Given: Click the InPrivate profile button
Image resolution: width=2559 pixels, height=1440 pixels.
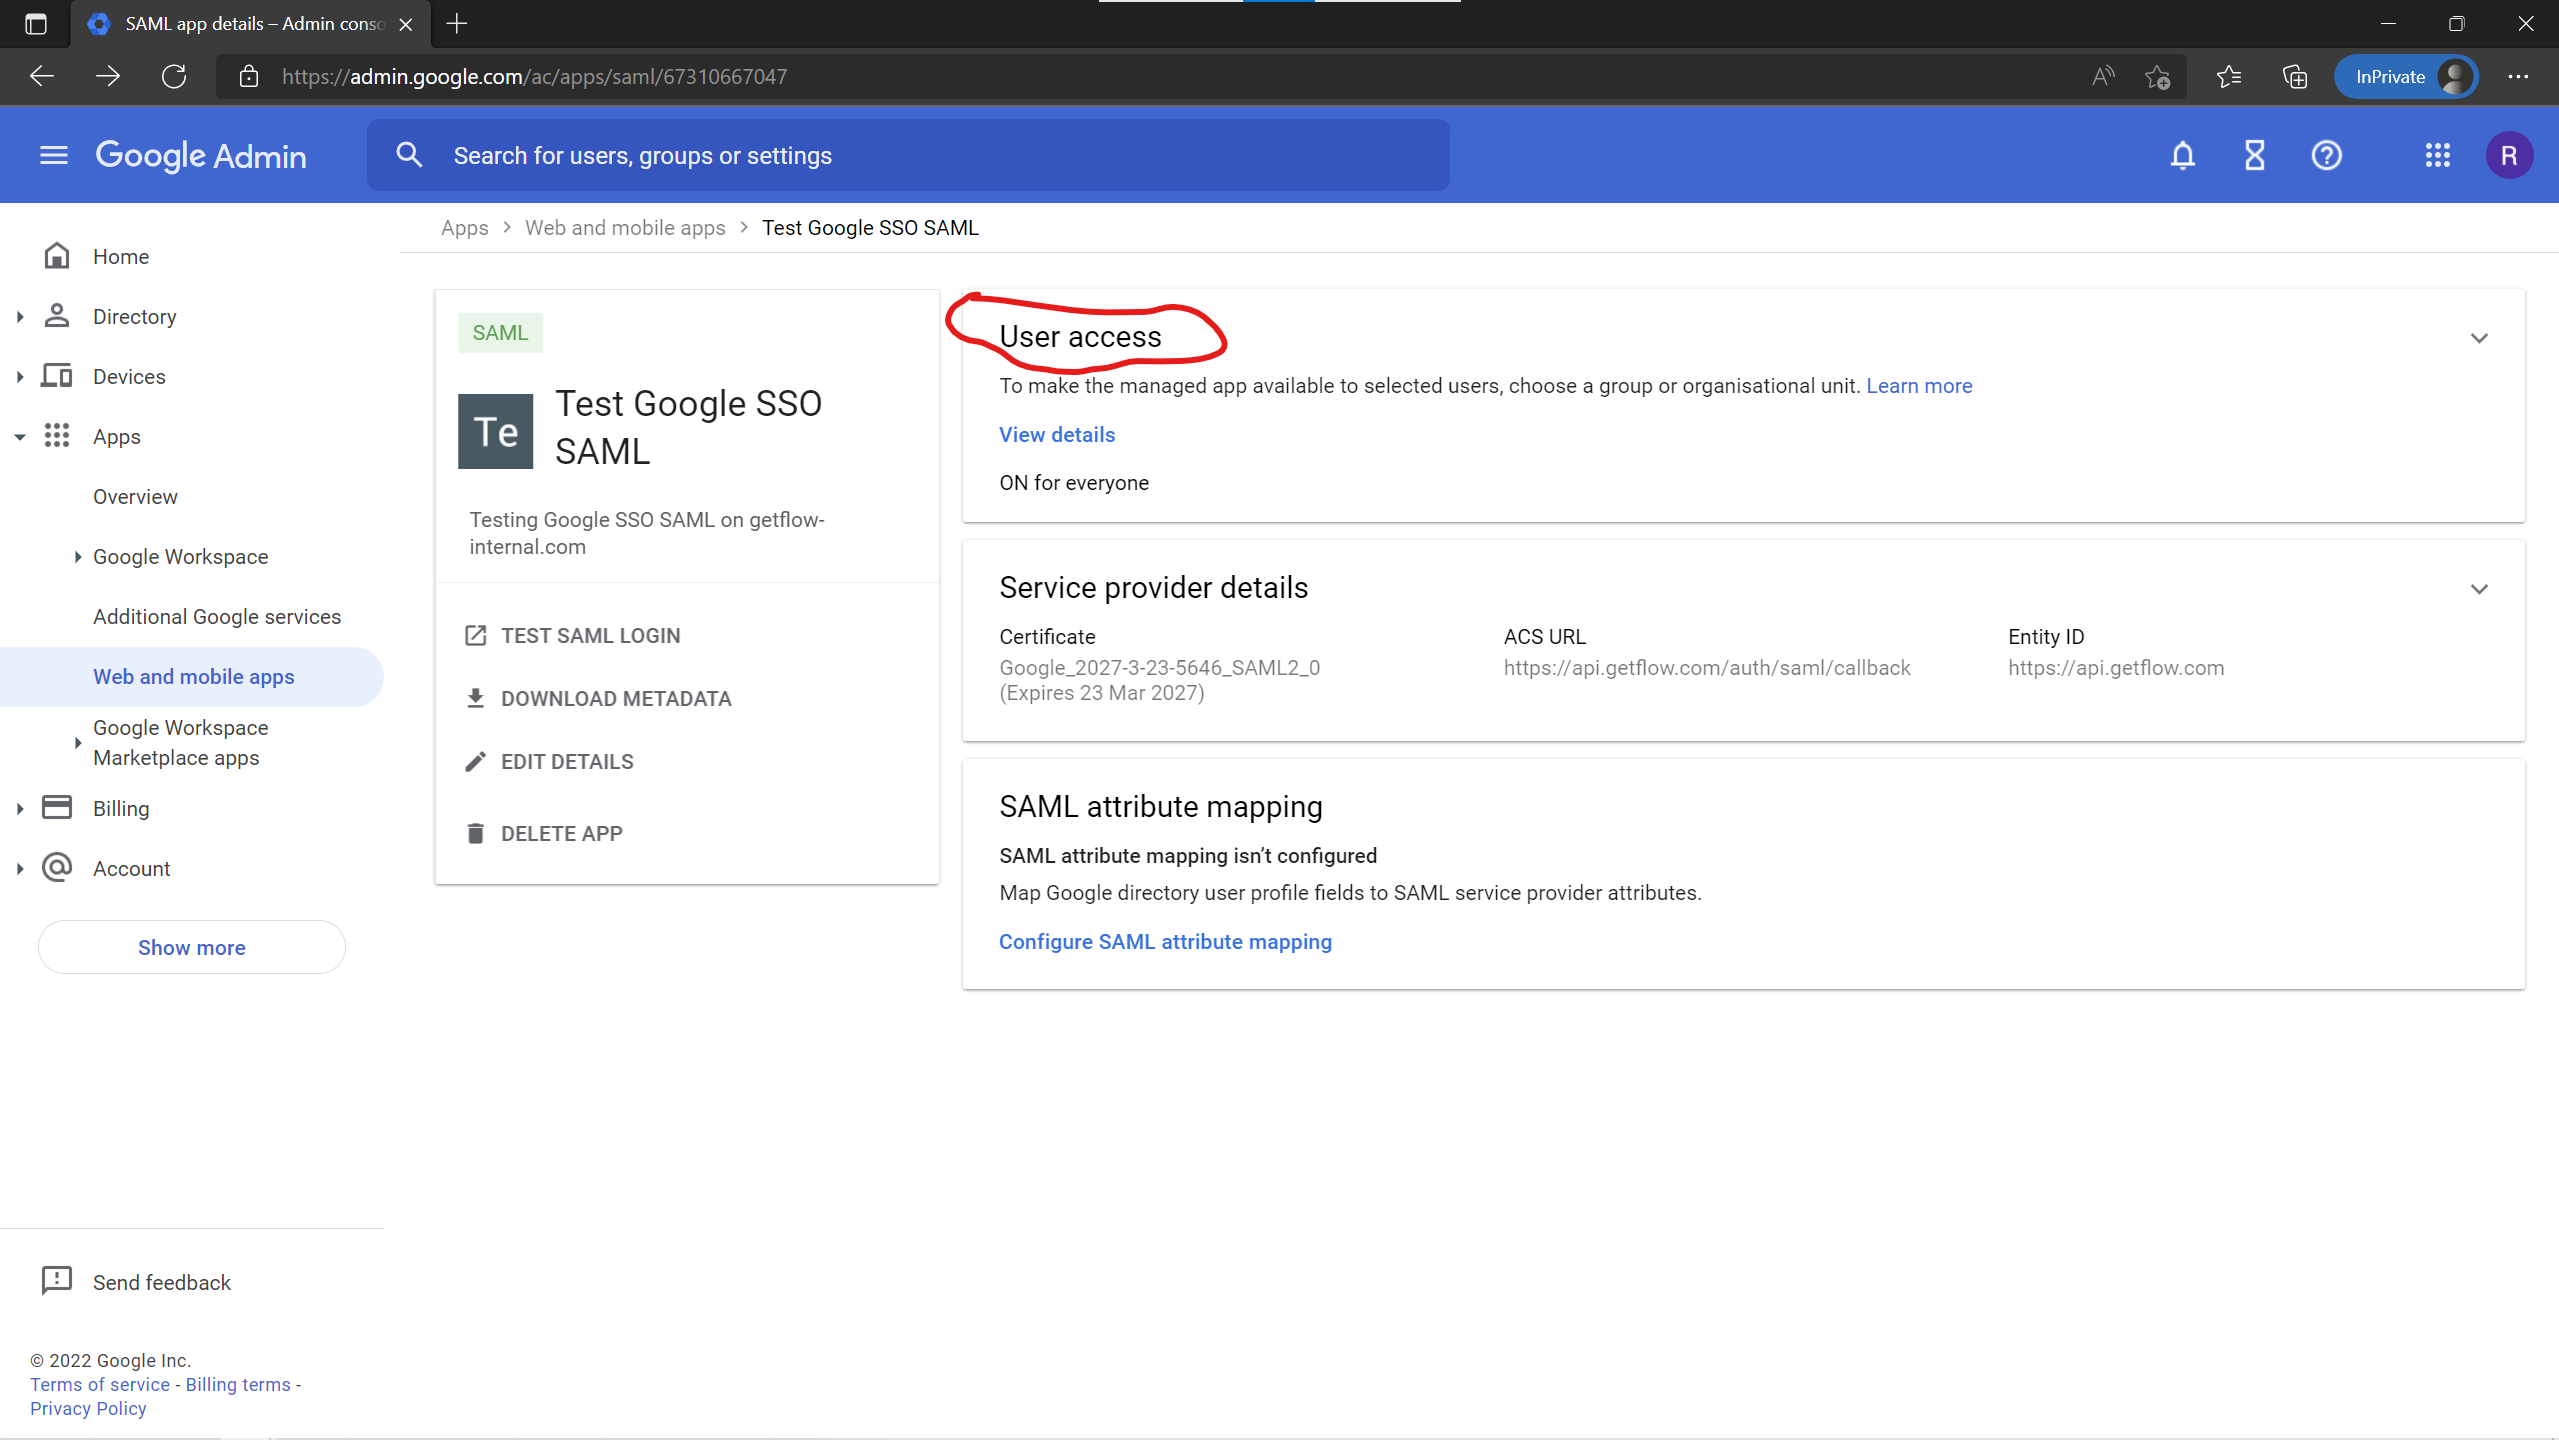Looking at the screenshot, I should click(2405, 76).
